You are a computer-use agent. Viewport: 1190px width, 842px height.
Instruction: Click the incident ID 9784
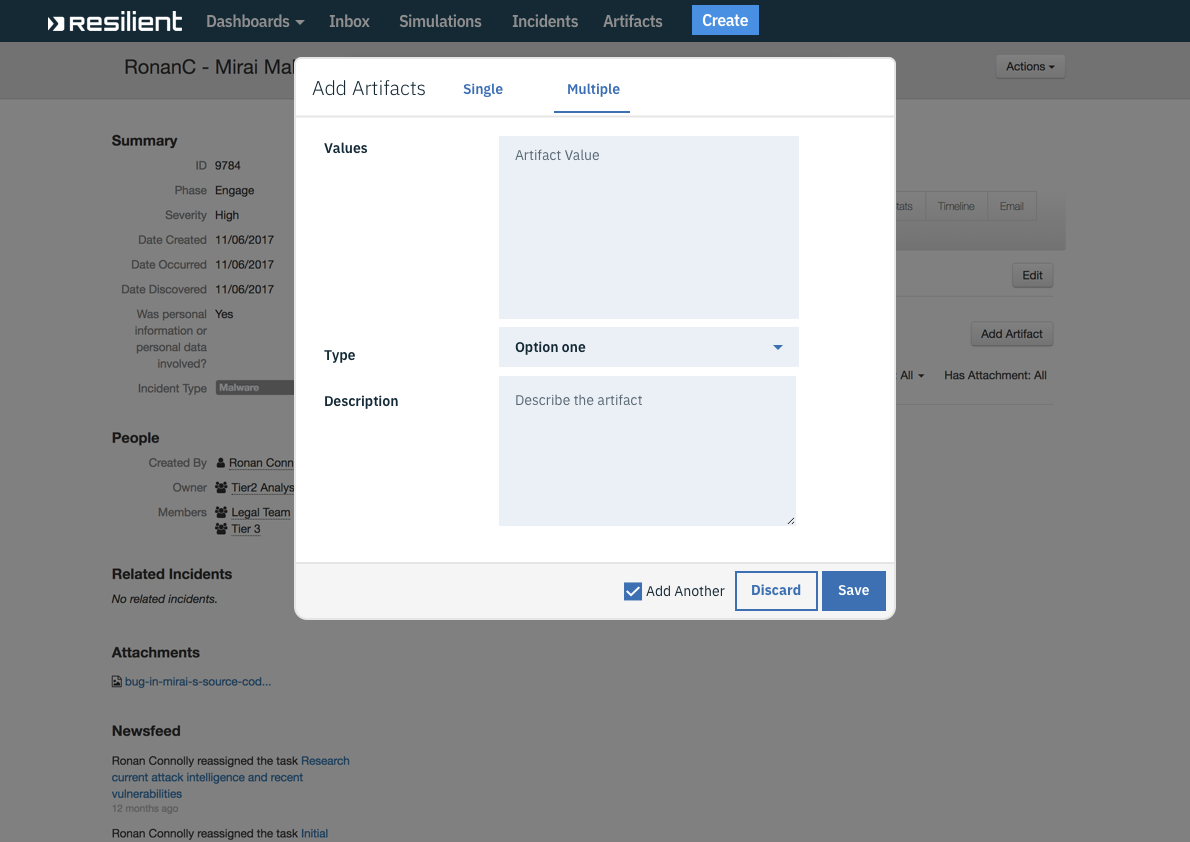(x=228, y=166)
